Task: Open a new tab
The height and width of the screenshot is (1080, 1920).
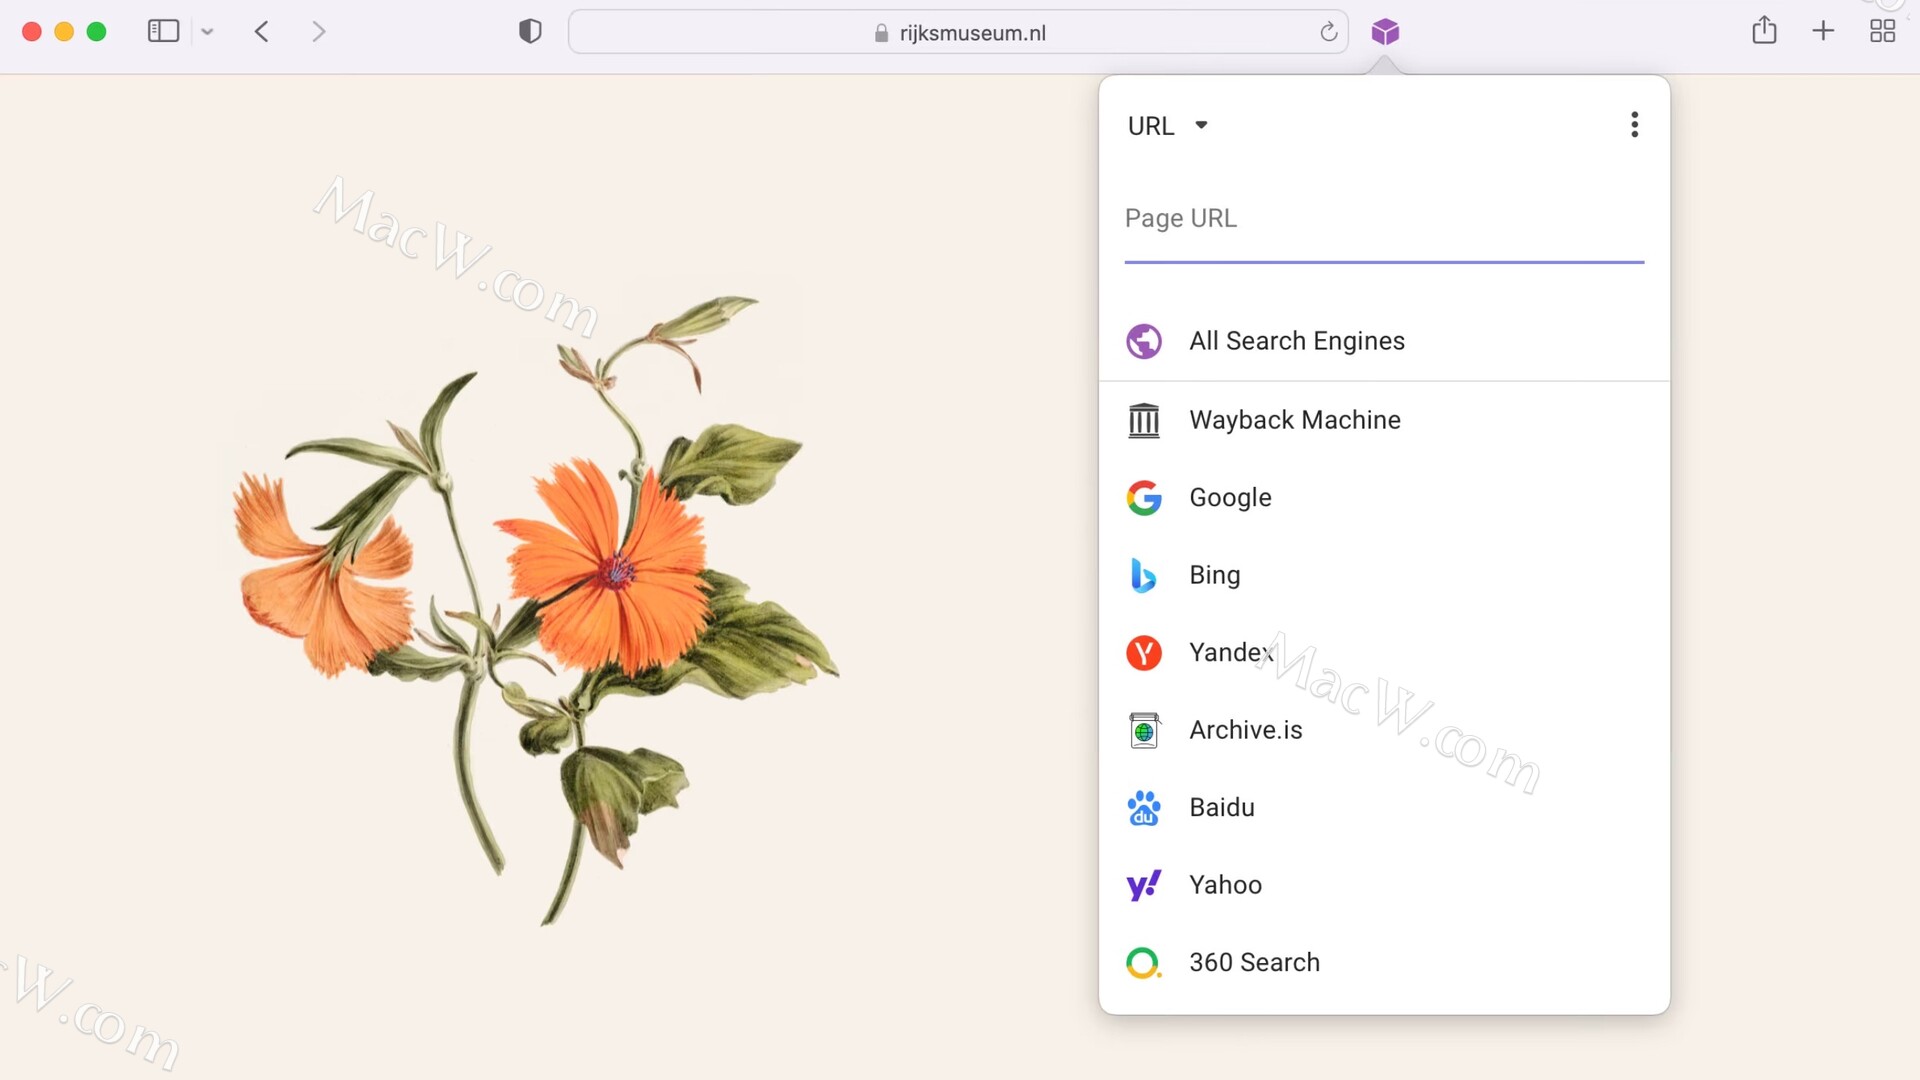Action: click(1823, 31)
